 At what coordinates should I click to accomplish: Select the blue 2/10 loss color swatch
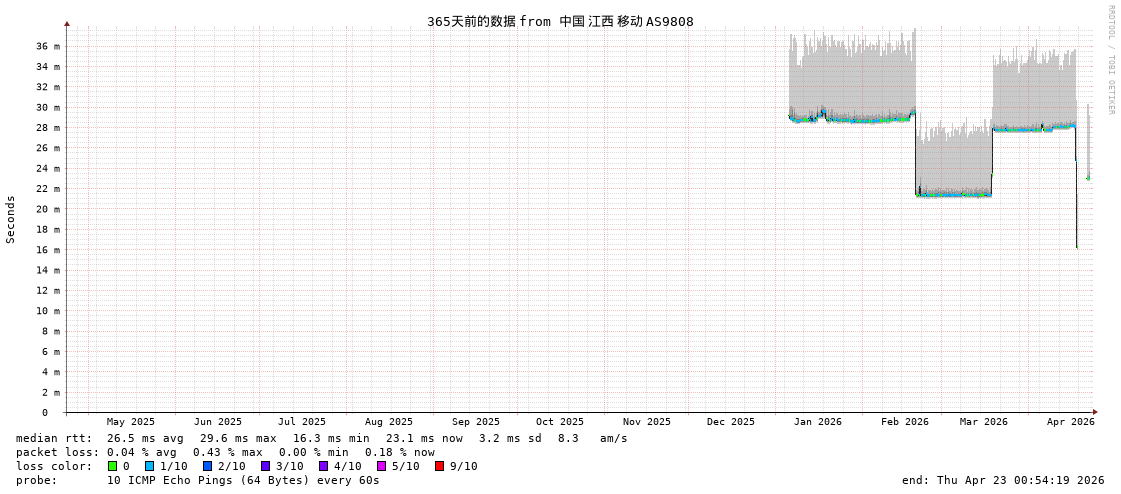coord(207,466)
